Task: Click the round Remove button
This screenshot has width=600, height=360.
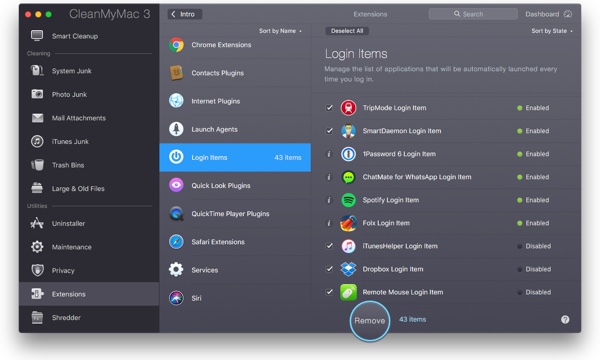Action: [370, 321]
